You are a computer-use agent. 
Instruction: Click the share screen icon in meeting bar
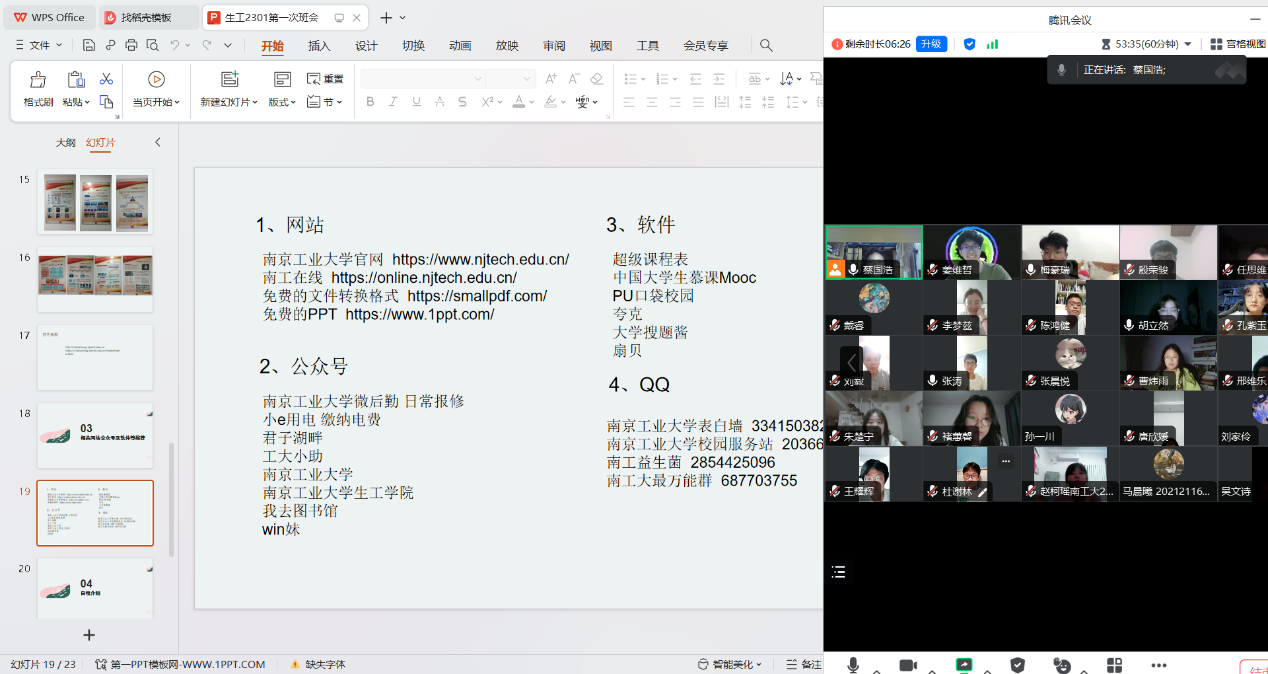click(x=964, y=665)
